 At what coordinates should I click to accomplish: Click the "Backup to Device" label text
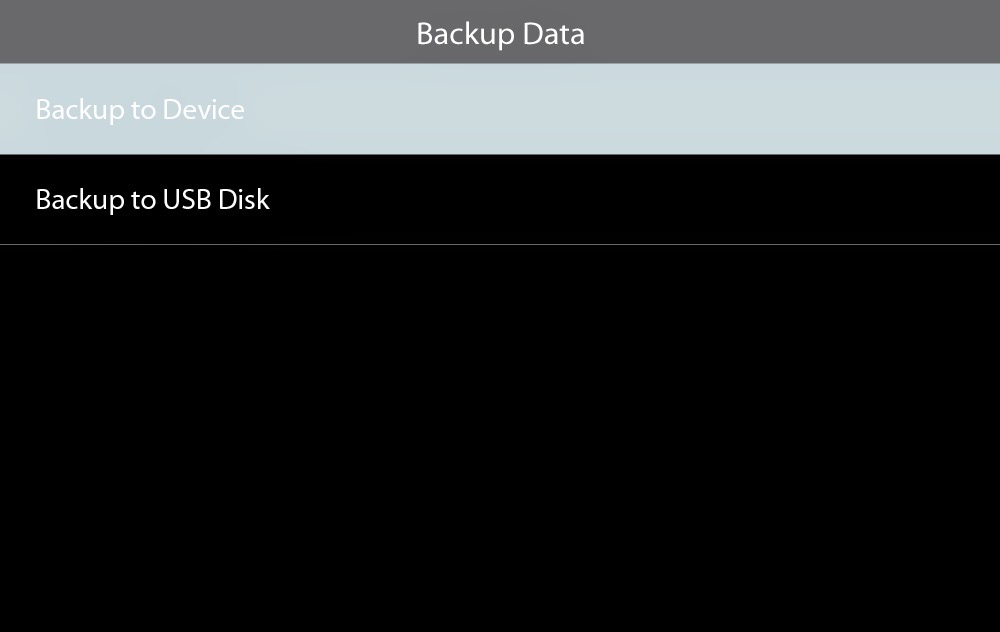tap(140, 109)
